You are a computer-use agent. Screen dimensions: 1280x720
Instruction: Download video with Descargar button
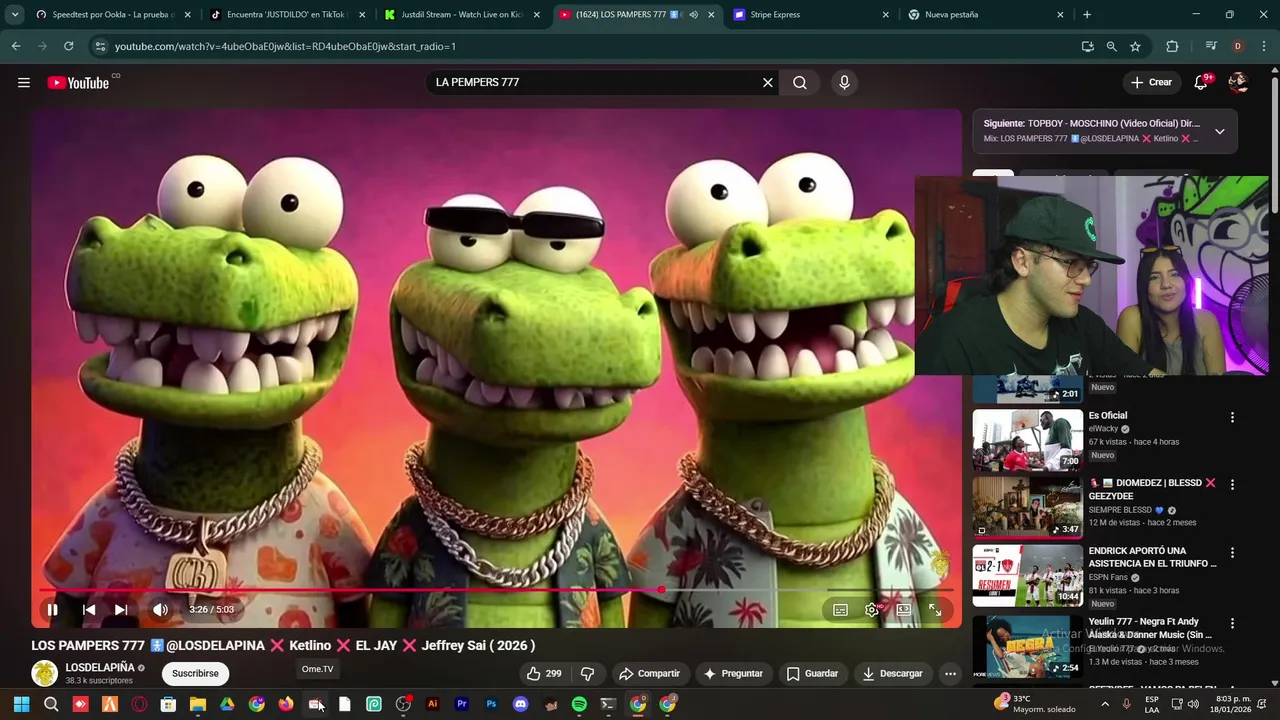[x=892, y=674]
